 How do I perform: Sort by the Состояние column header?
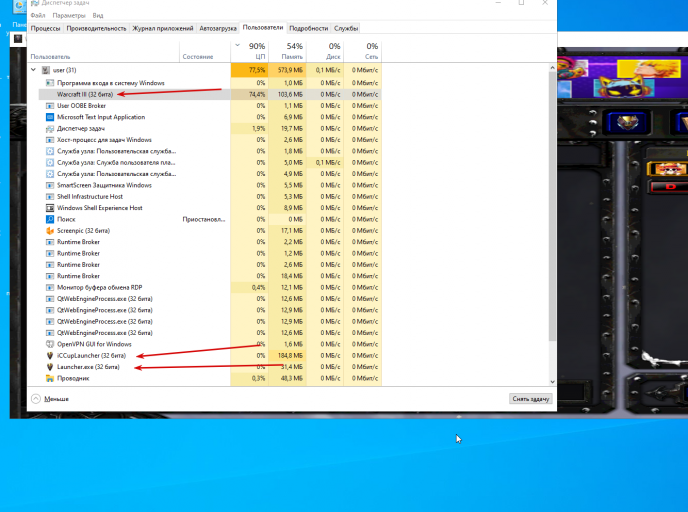tap(205, 52)
